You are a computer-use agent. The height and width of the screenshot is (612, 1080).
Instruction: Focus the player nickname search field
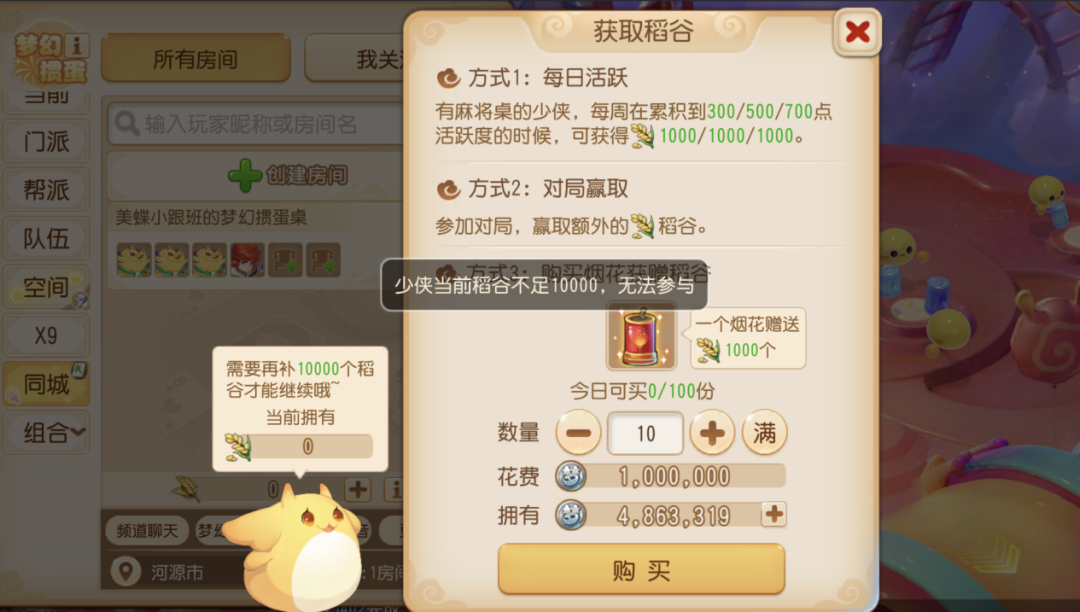point(256,124)
